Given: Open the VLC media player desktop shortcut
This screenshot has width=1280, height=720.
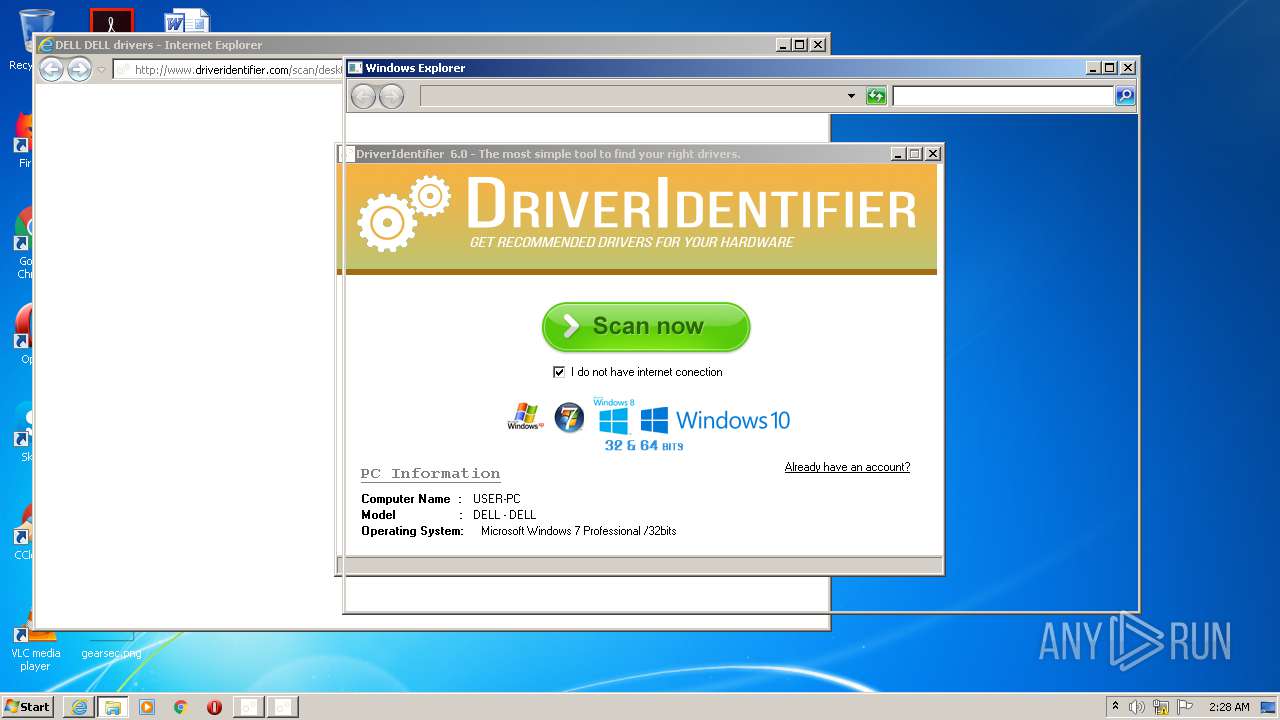Looking at the screenshot, I should 35,648.
